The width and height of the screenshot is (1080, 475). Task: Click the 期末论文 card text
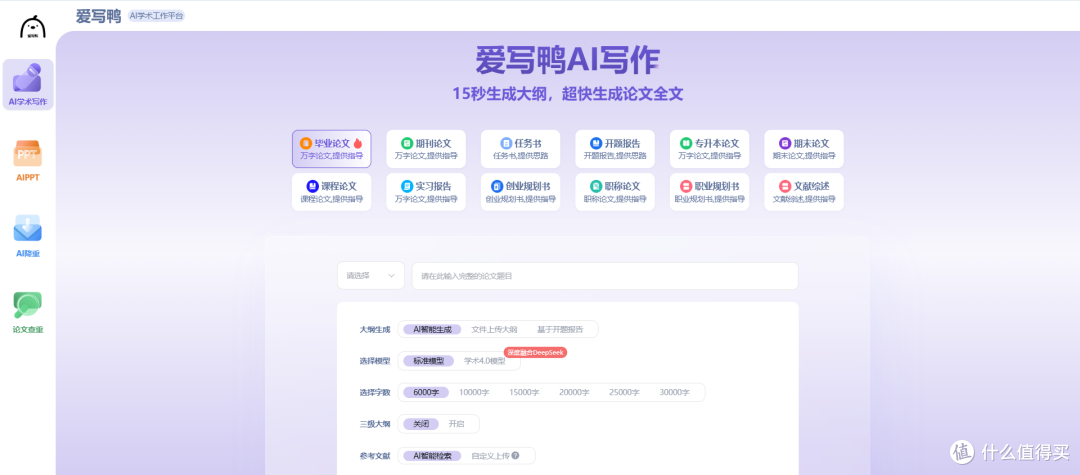pyautogui.click(x=811, y=143)
